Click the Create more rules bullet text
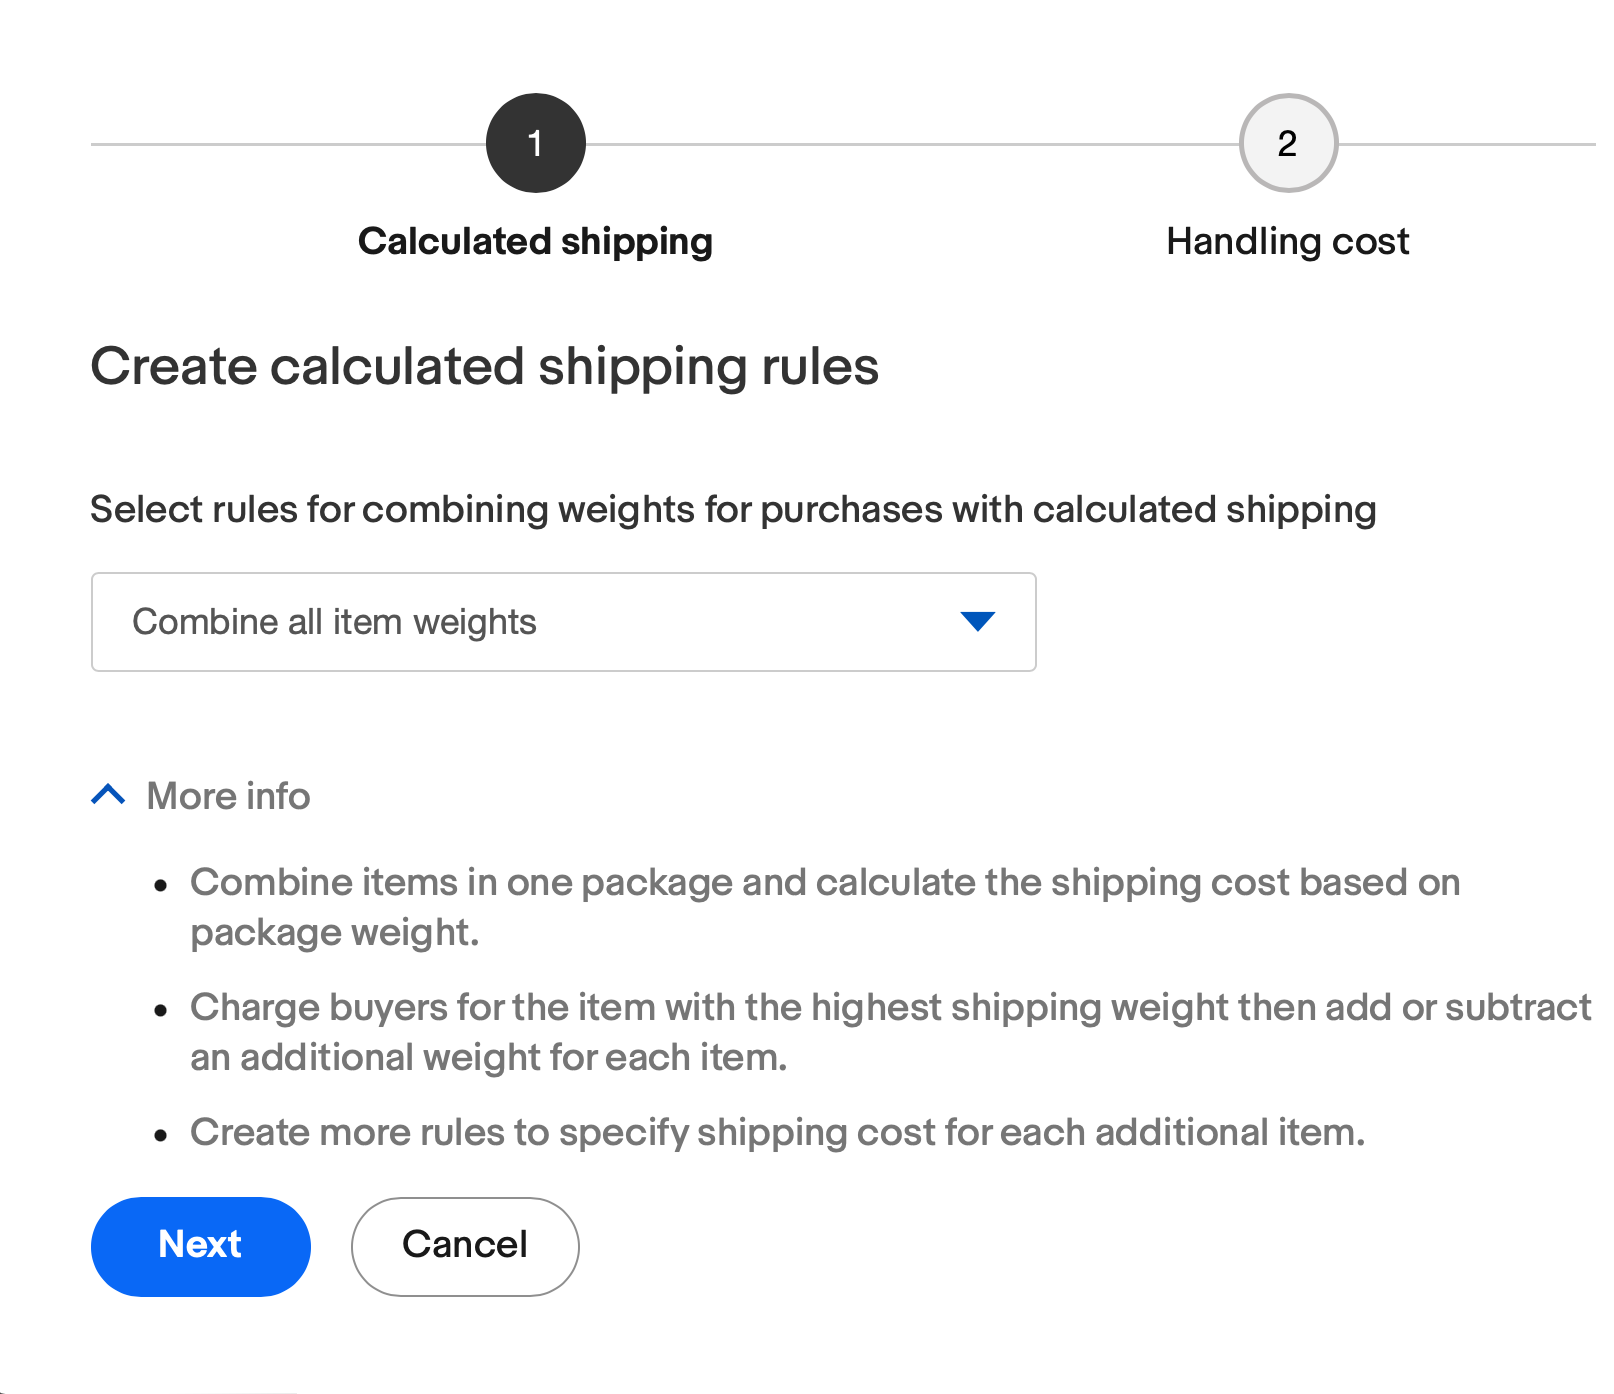The width and height of the screenshot is (1614, 1394). (x=777, y=1132)
